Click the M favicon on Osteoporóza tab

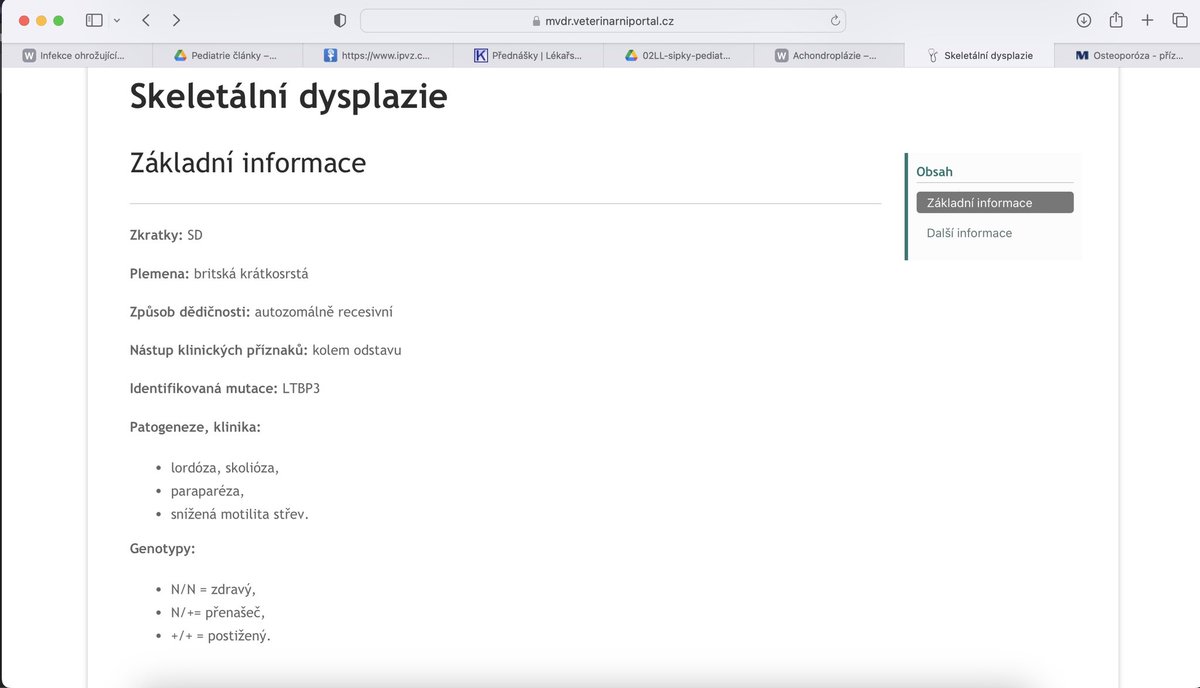click(1081, 56)
